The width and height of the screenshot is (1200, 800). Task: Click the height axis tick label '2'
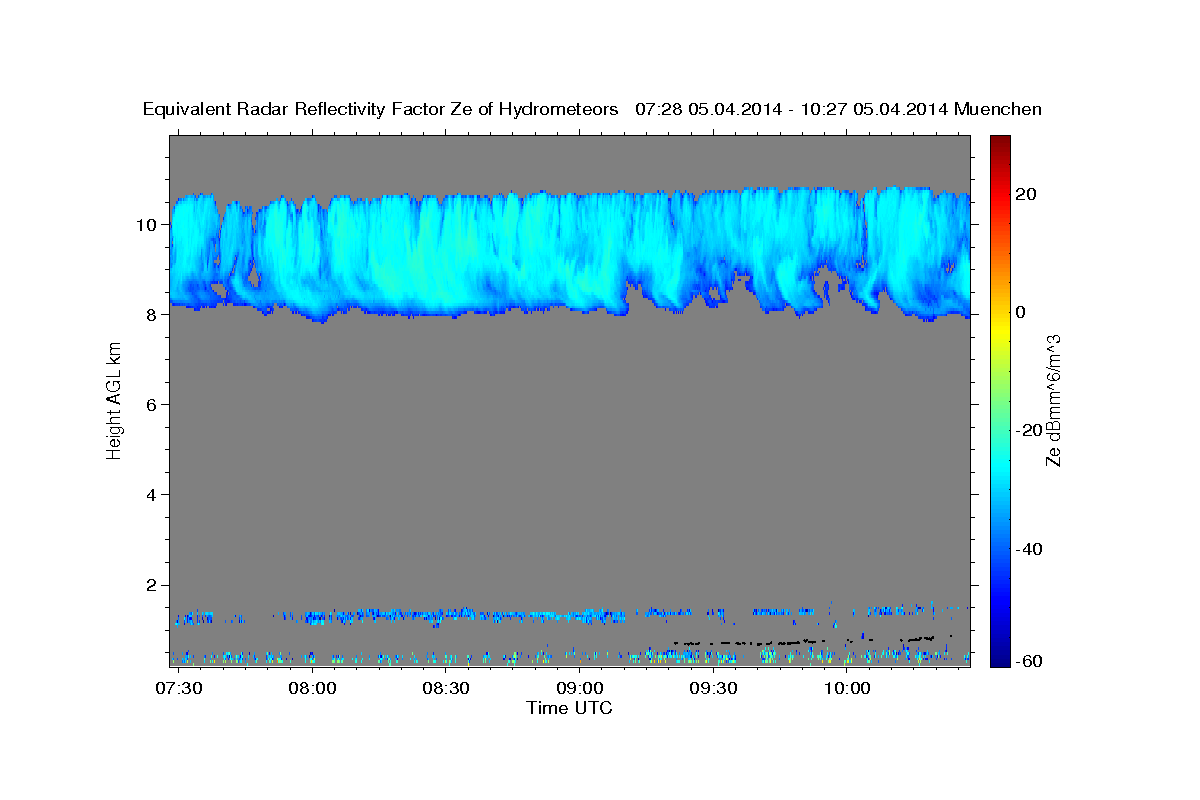(x=152, y=585)
